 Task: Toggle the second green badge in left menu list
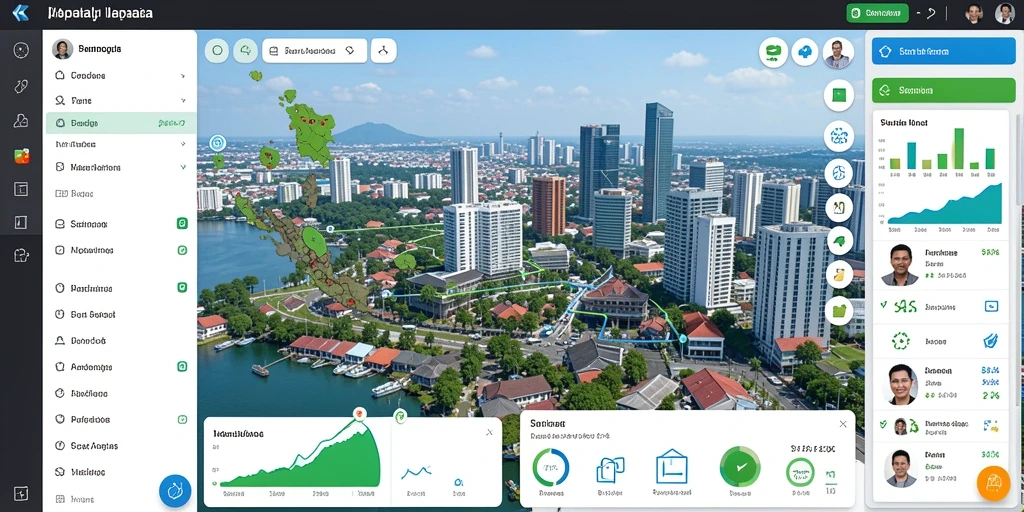182,249
